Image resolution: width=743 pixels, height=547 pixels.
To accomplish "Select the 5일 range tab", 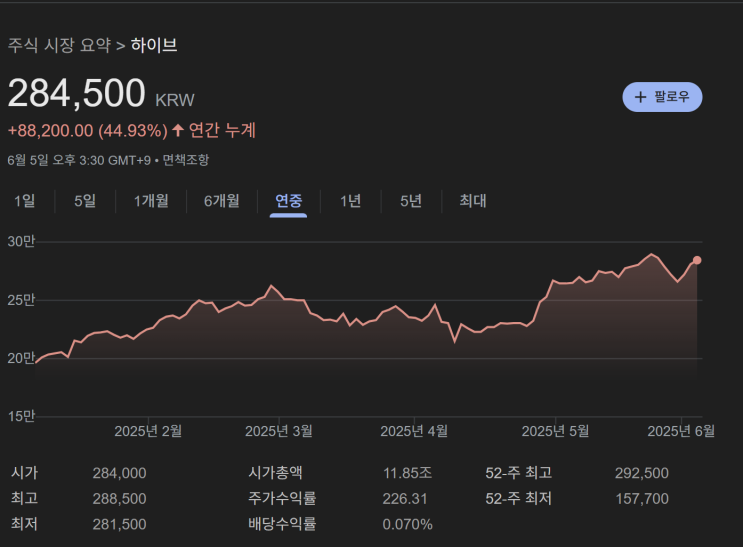I will [x=85, y=201].
